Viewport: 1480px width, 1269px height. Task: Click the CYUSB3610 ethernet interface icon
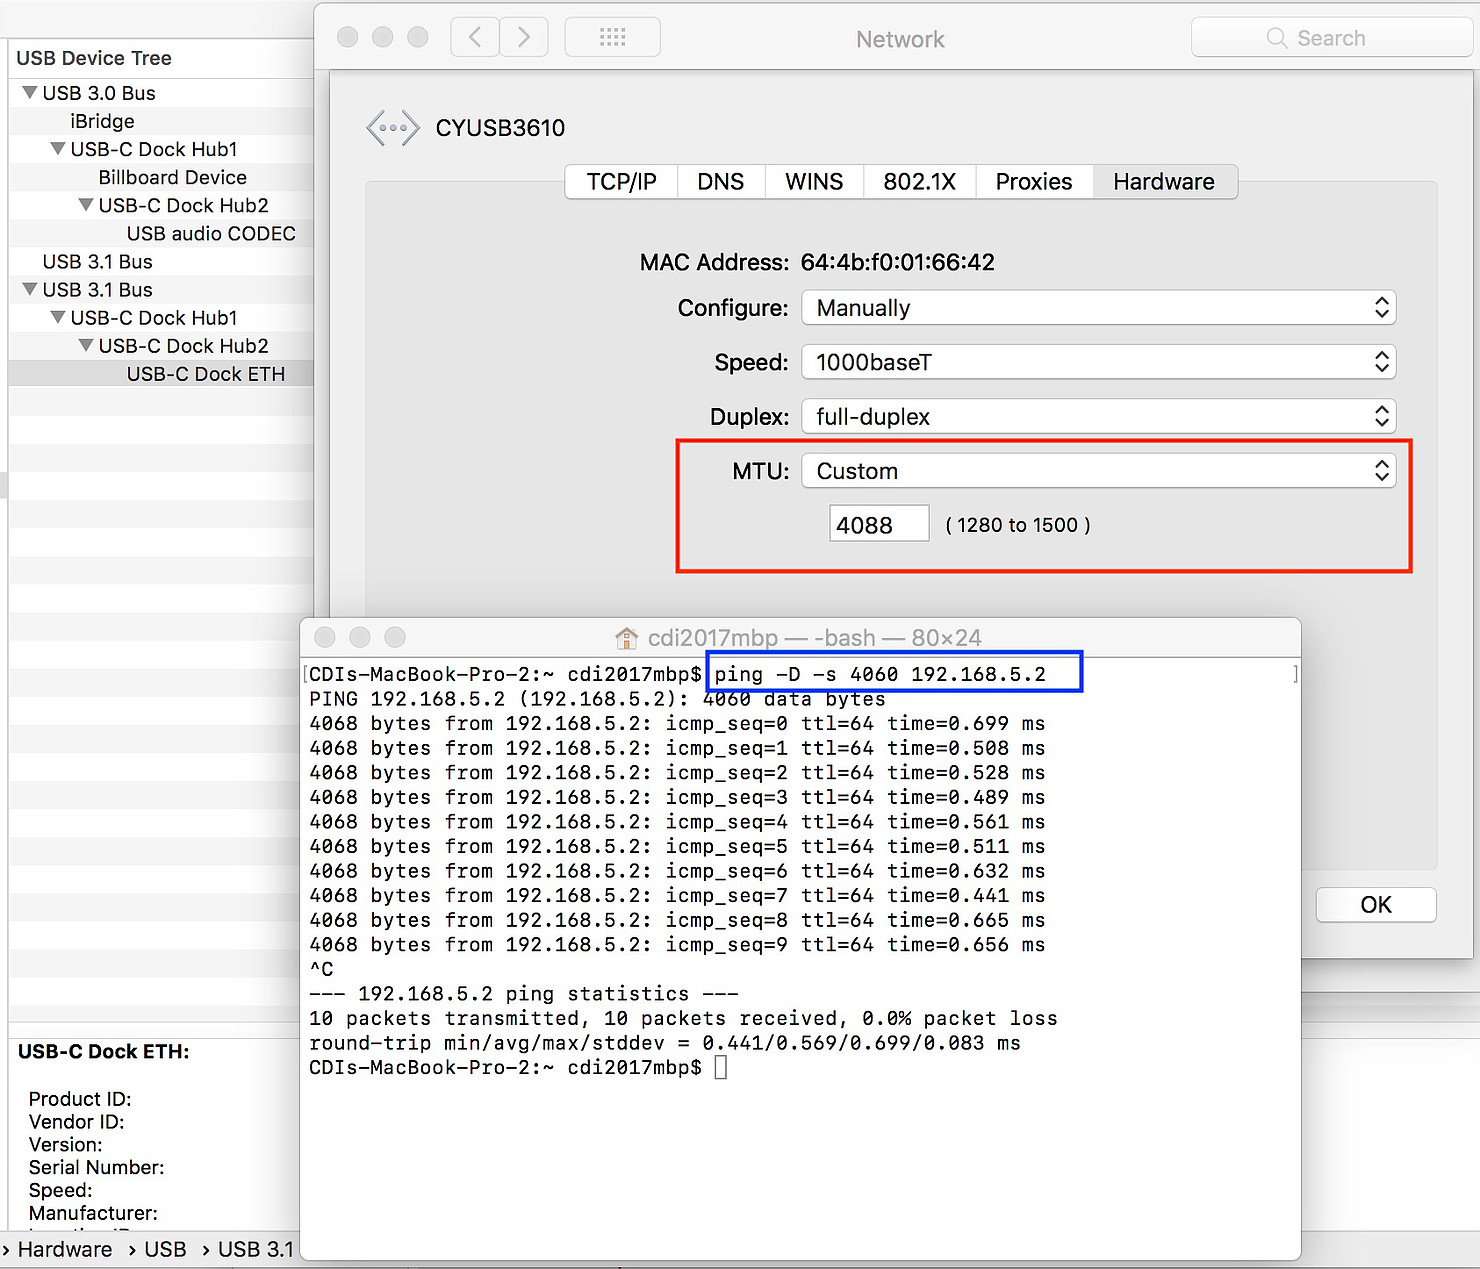click(392, 128)
